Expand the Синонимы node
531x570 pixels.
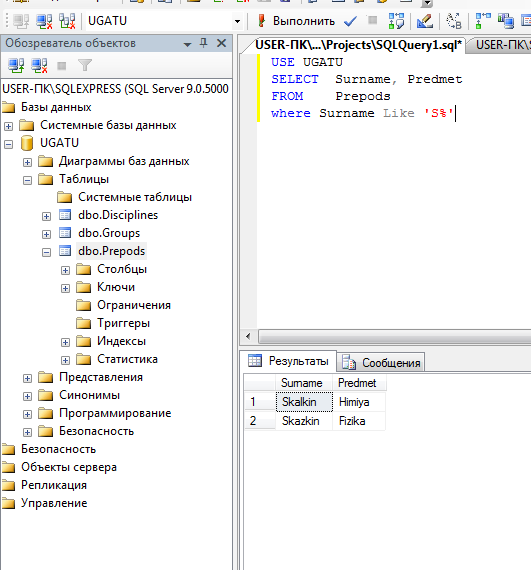click(x=28, y=396)
